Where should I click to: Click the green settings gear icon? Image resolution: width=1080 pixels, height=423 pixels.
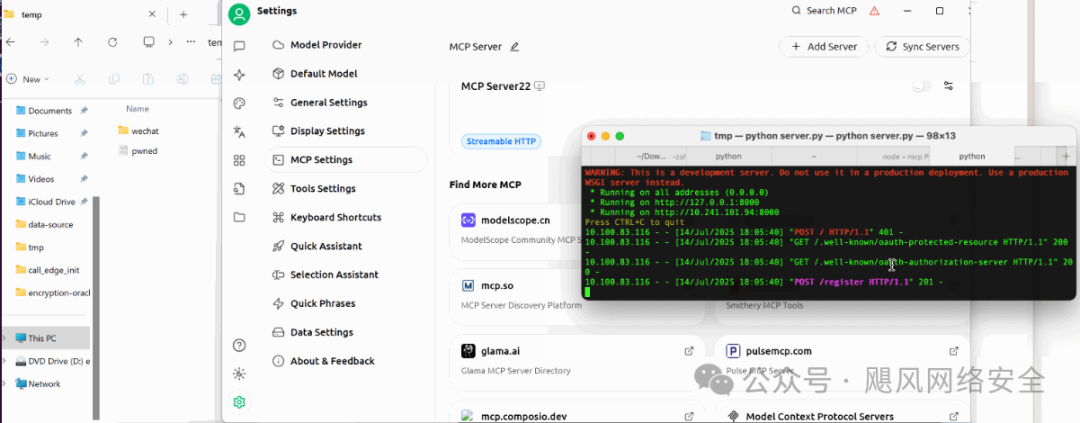point(239,402)
